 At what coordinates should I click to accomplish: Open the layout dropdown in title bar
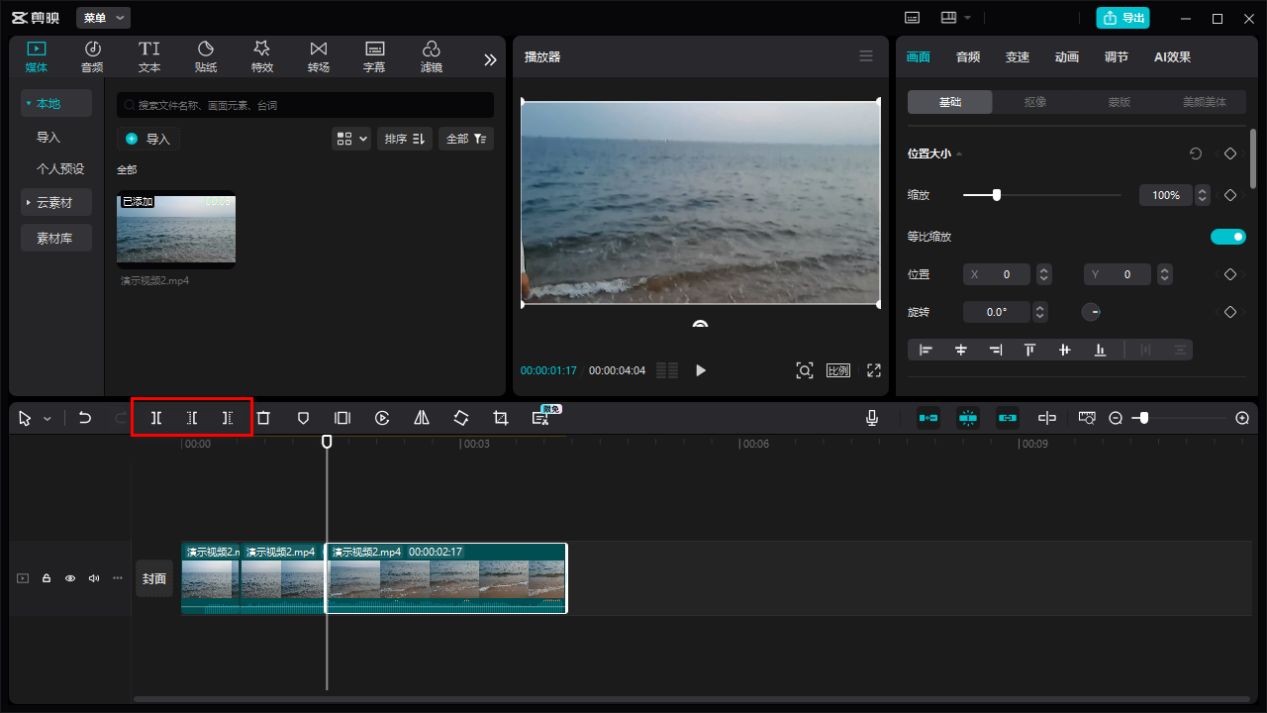[955, 18]
